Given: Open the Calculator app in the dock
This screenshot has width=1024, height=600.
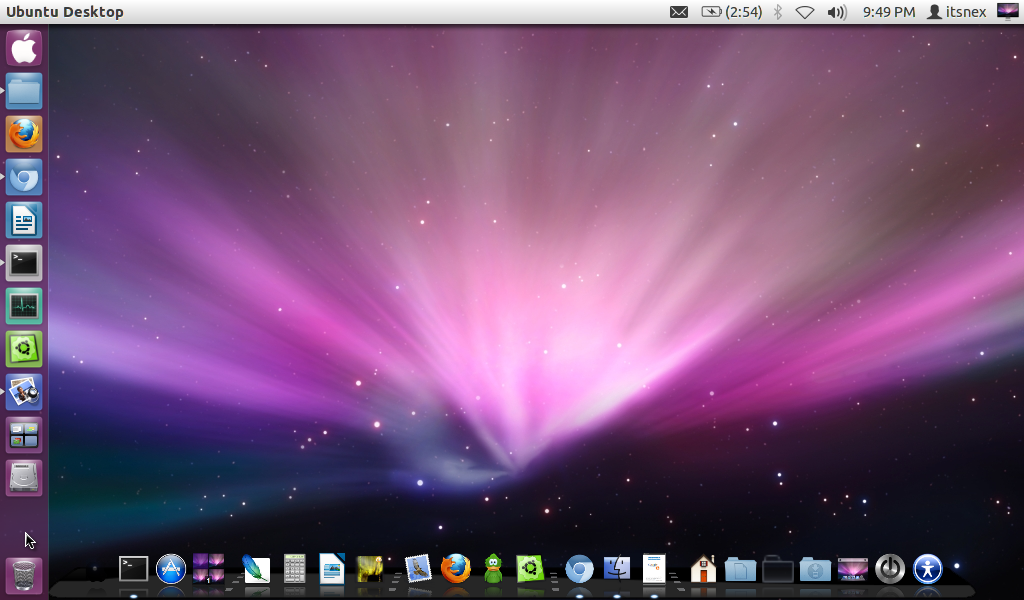Looking at the screenshot, I should pos(293,570).
